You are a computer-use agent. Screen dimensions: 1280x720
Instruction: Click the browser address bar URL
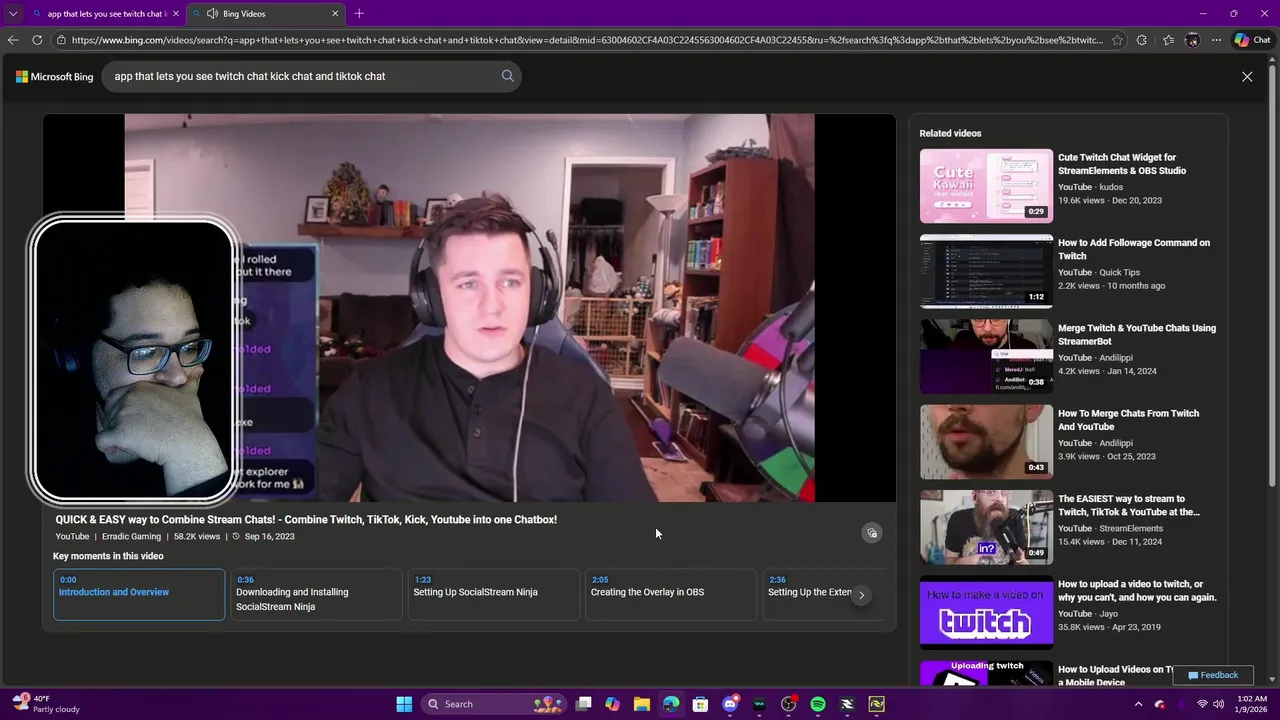pyautogui.click(x=587, y=40)
